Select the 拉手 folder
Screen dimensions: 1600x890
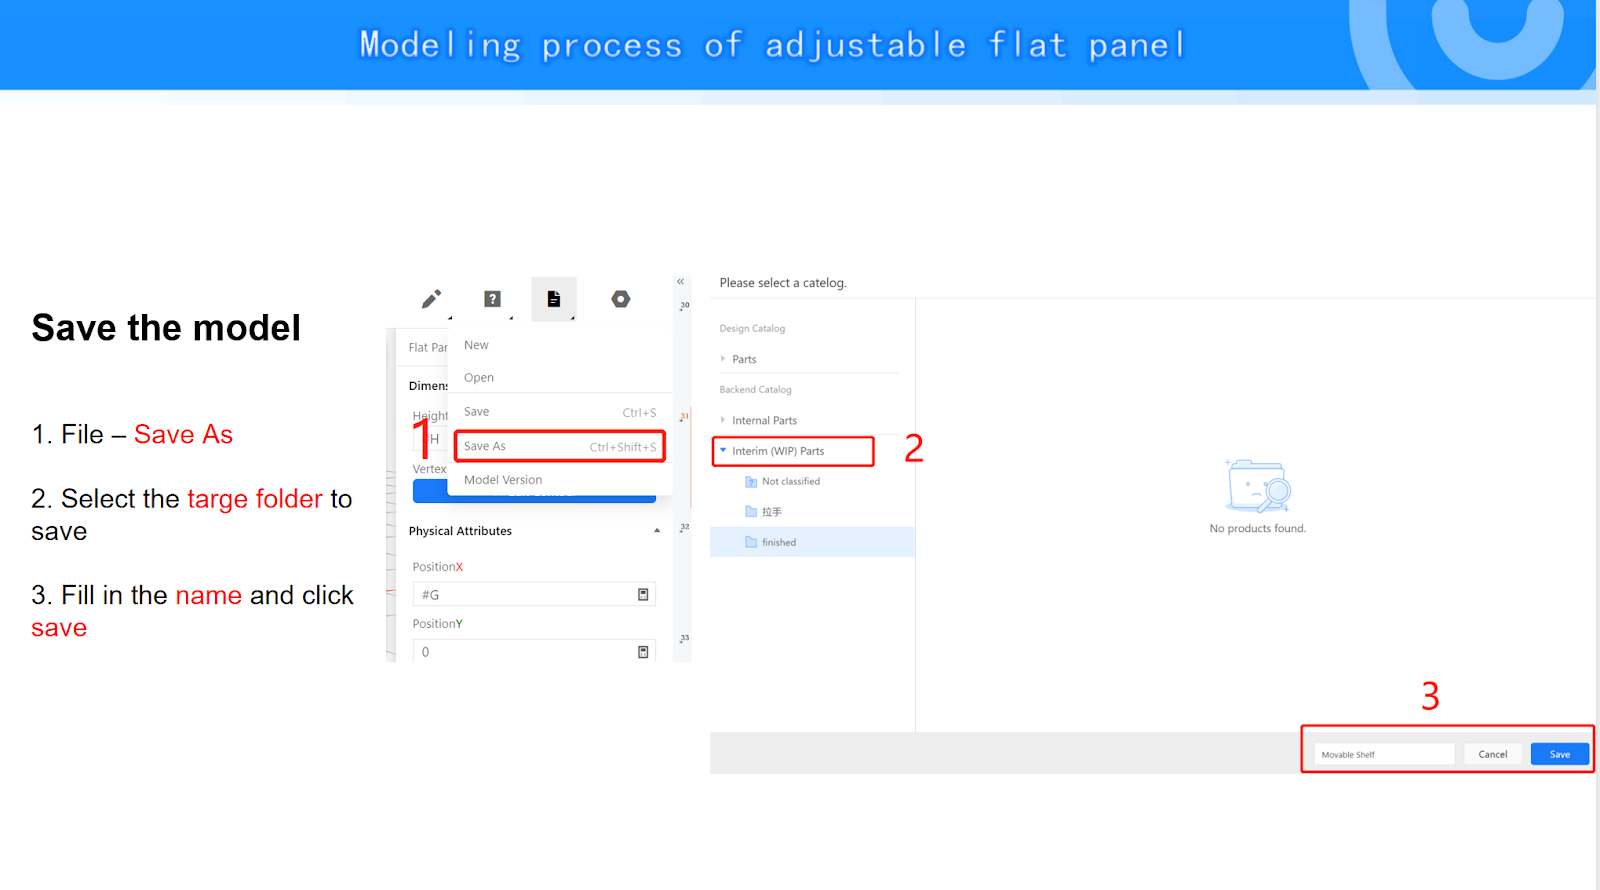click(x=771, y=512)
